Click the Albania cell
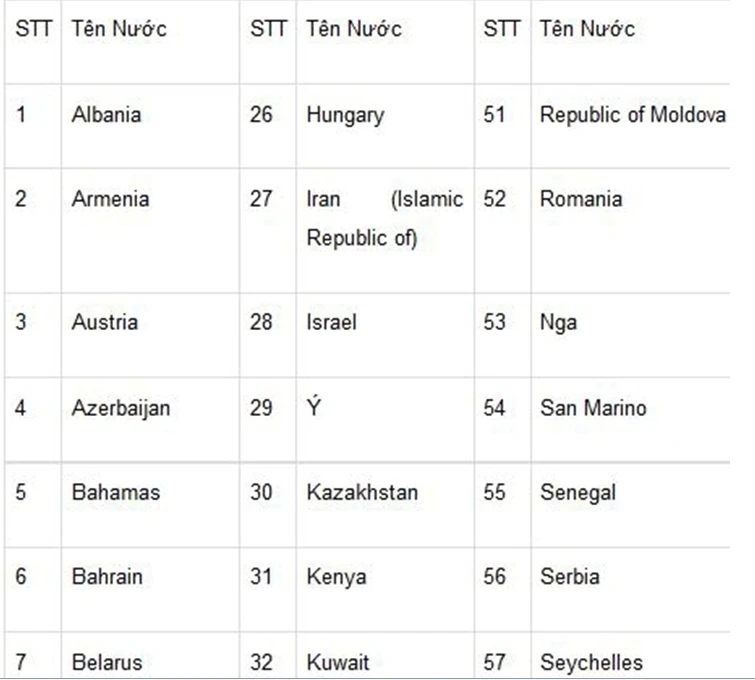 coord(106,114)
